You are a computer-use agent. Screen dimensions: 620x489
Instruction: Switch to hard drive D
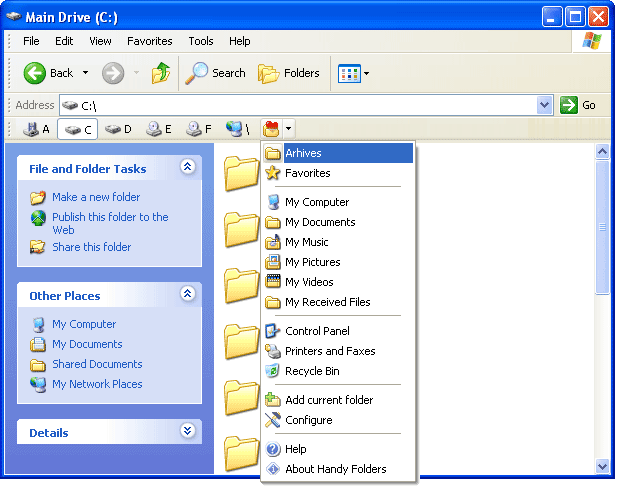(x=118, y=129)
